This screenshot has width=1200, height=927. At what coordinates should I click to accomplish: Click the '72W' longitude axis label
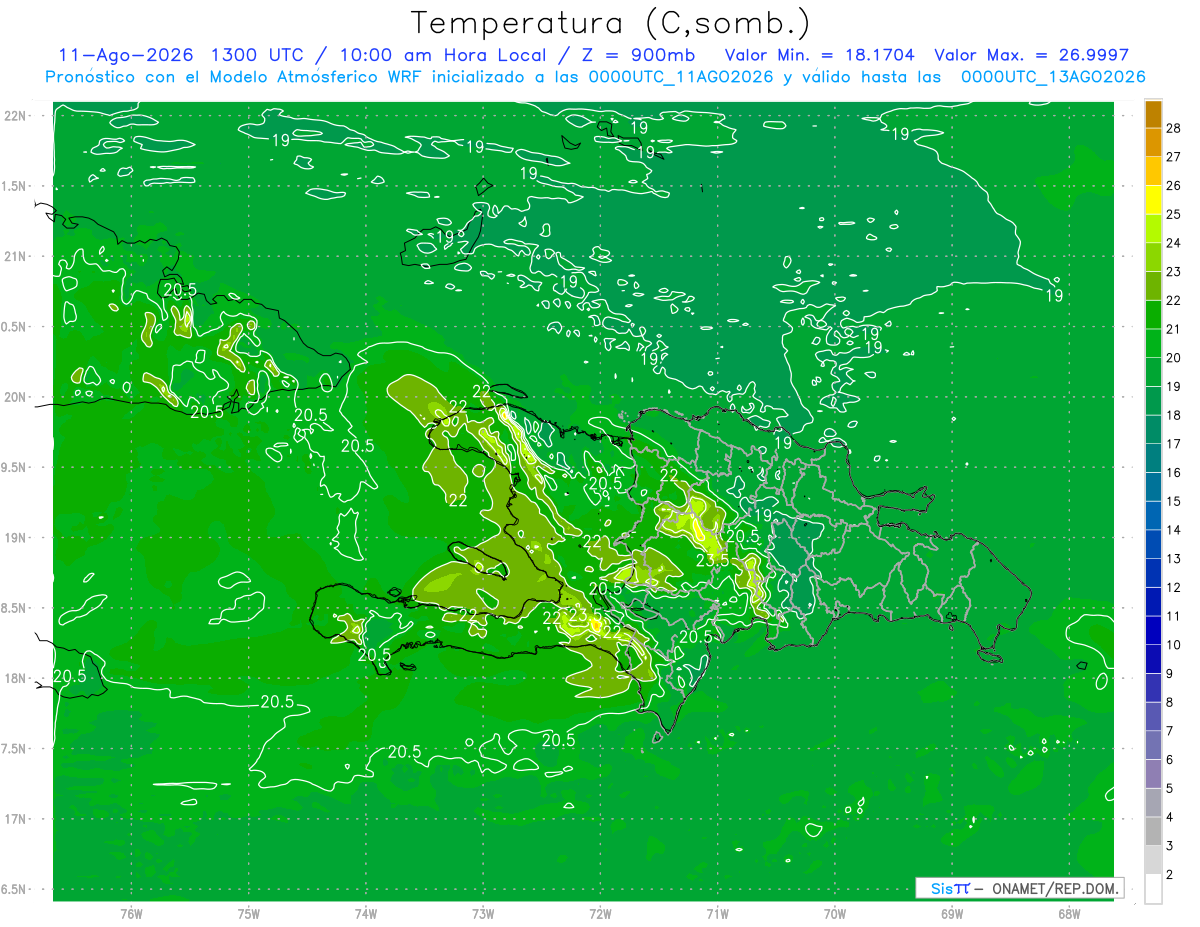(x=600, y=914)
